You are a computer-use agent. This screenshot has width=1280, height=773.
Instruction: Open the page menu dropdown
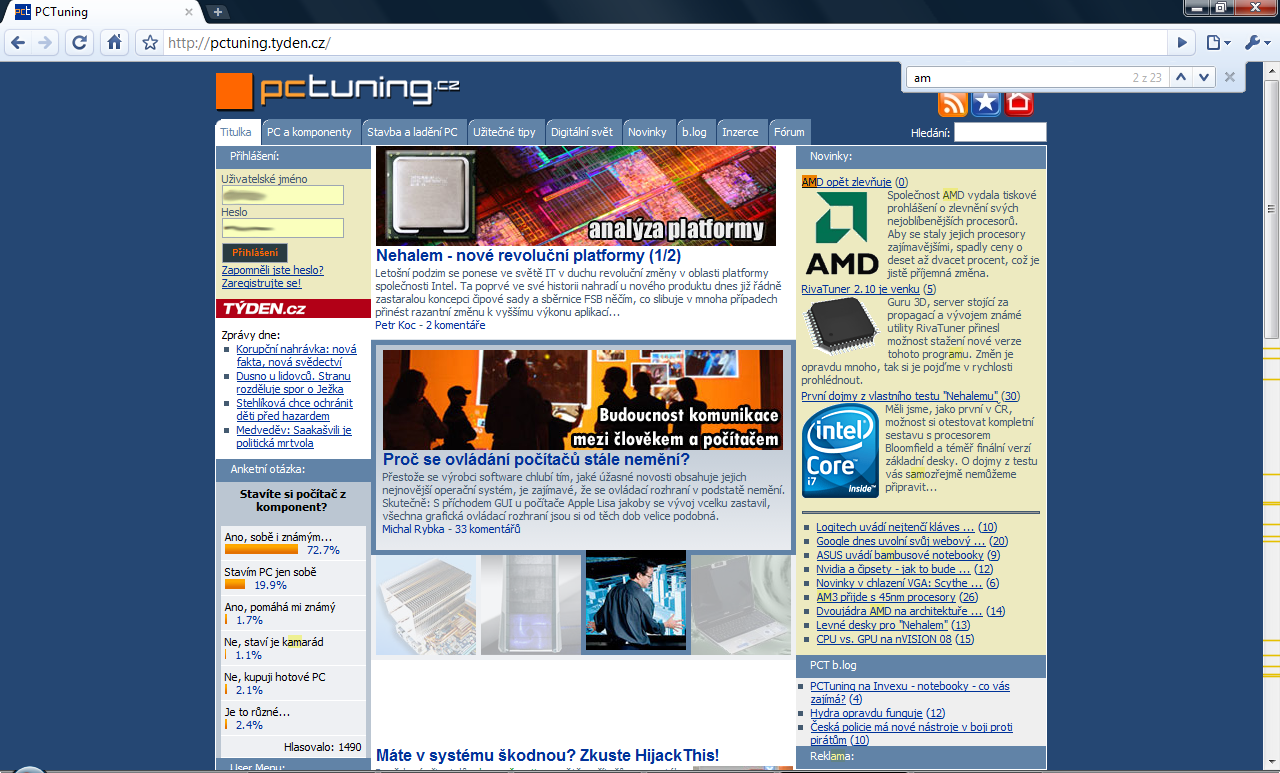(1217, 43)
